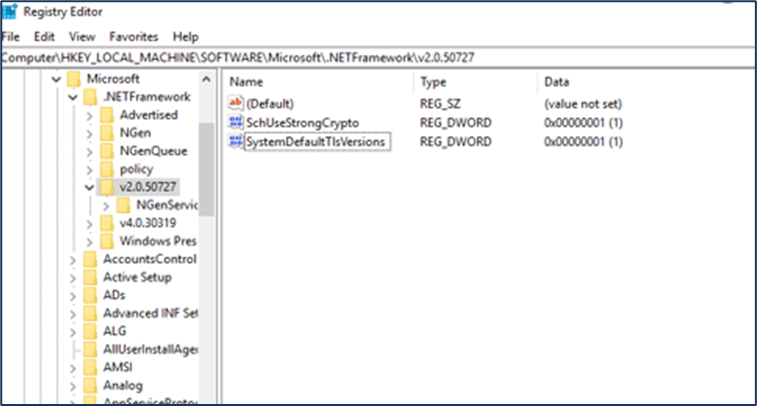The height and width of the screenshot is (406, 757).
Task: Collapse the .NETFramework tree node
Action: click(72, 97)
